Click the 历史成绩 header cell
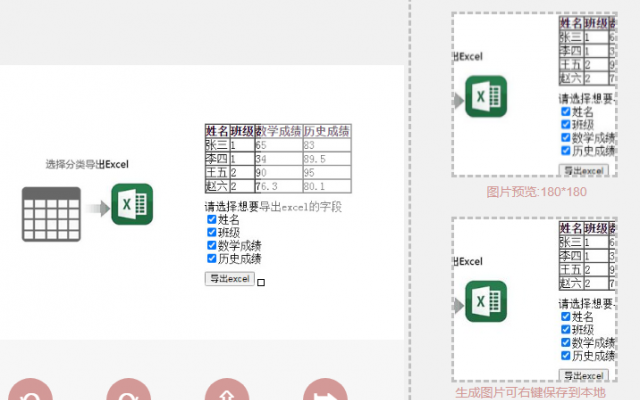This screenshot has height=400, width=640. click(x=327, y=131)
